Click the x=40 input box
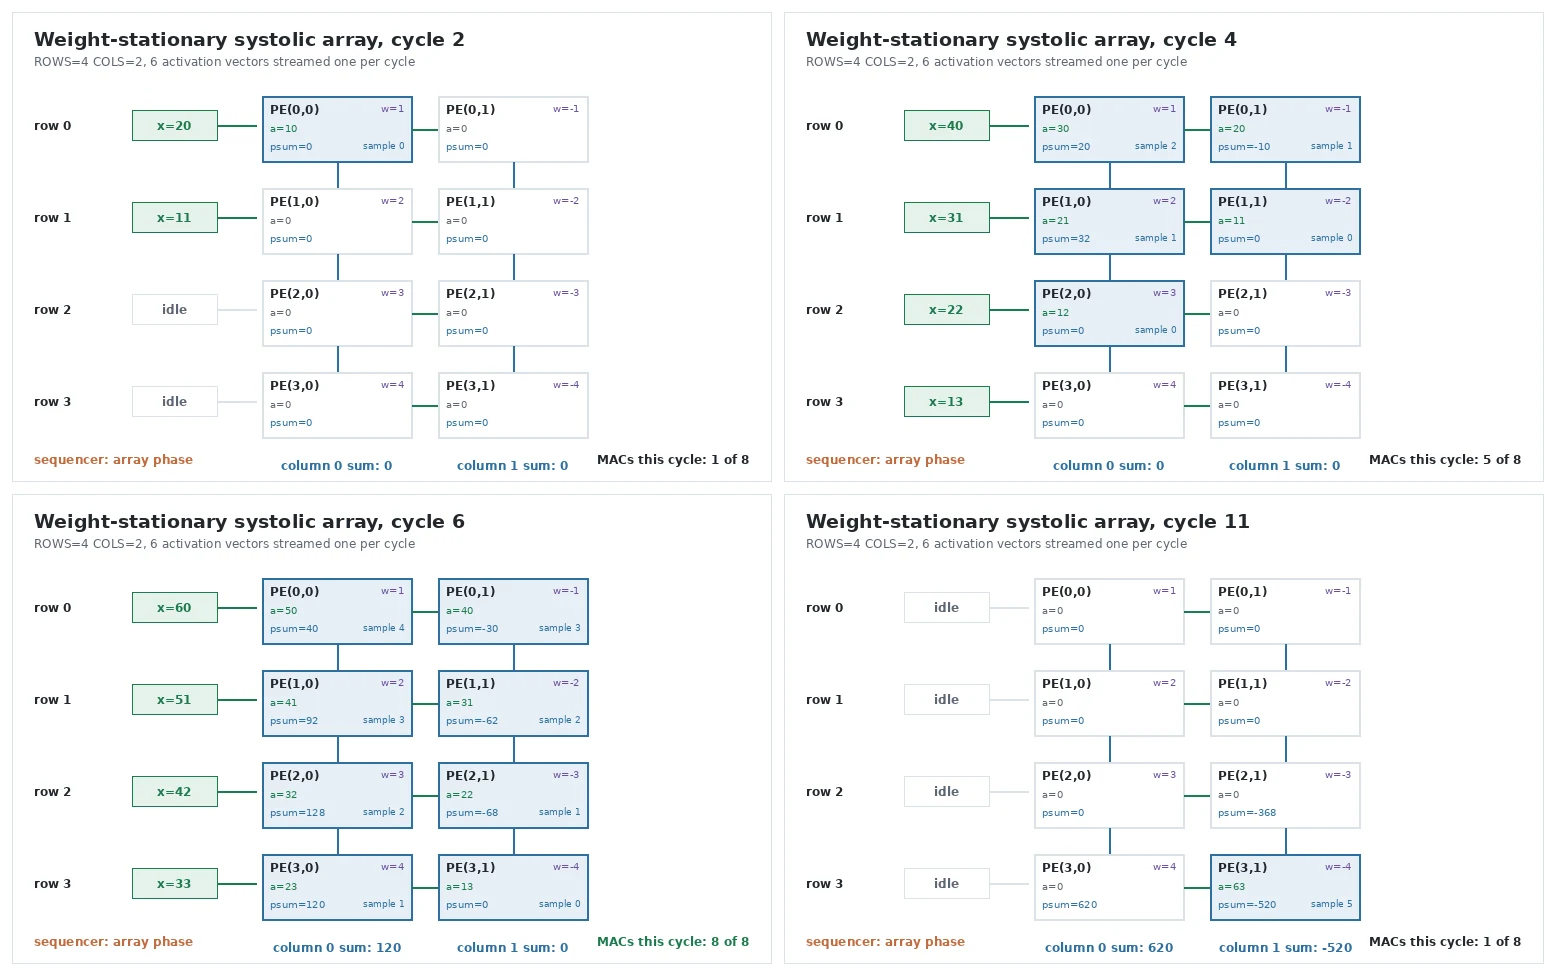 pyautogui.click(x=947, y=126)
